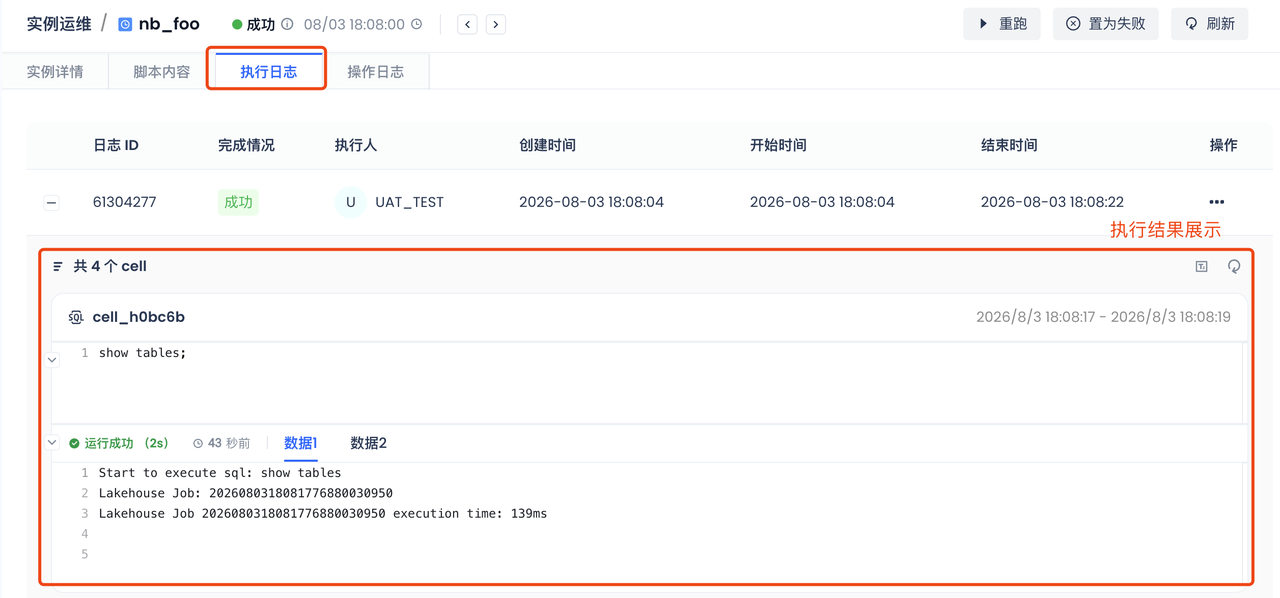Click the cell time range 18:08:17 - 18:08:19
Screen dimensions: 1280x598
pyautogui.click(x=1103, y=317)
